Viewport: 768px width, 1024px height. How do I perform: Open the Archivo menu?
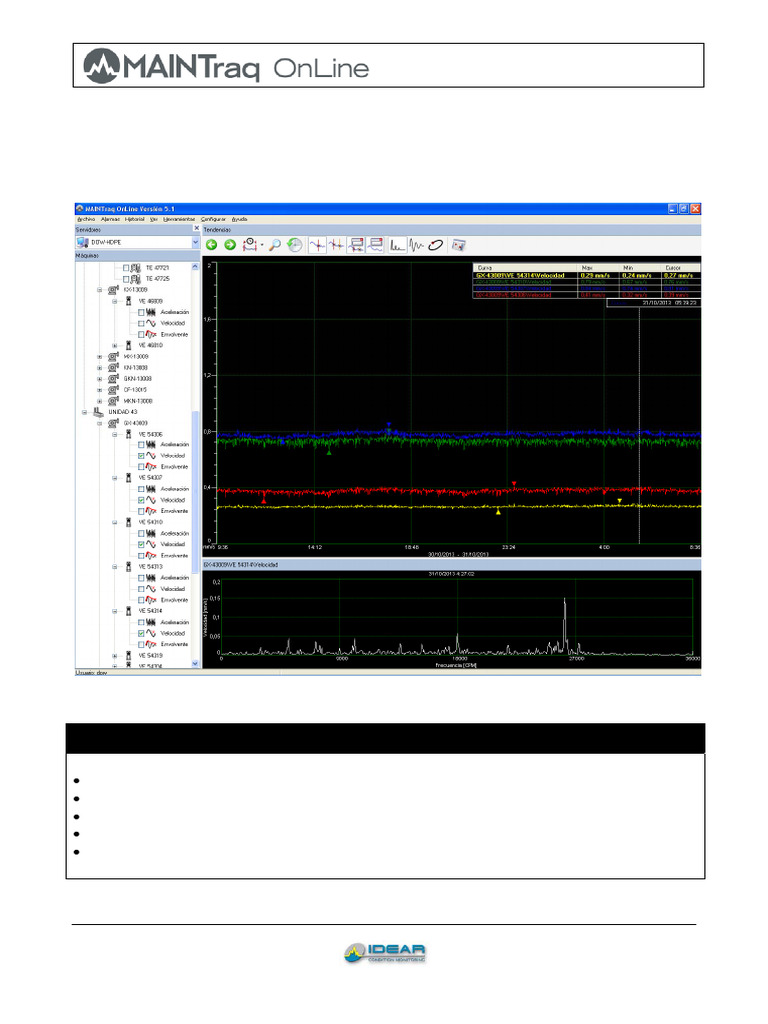pyautogui.click(x=86, y=218)
